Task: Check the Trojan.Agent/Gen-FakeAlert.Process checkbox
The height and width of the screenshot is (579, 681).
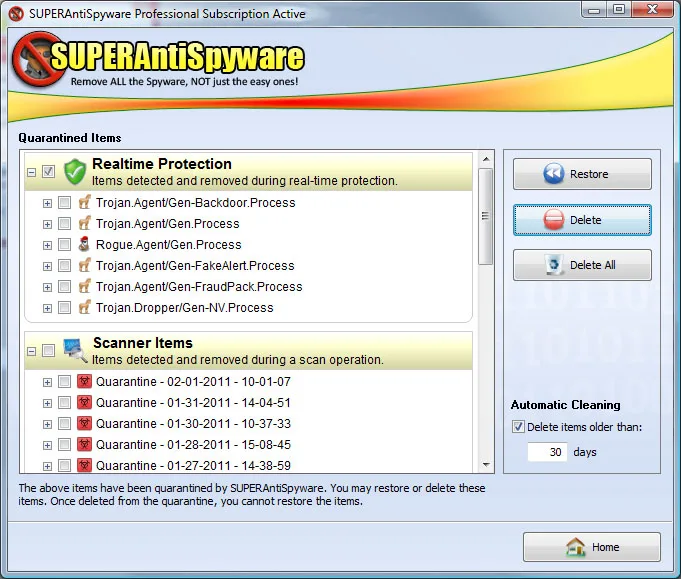Action: tap(64, 265)
